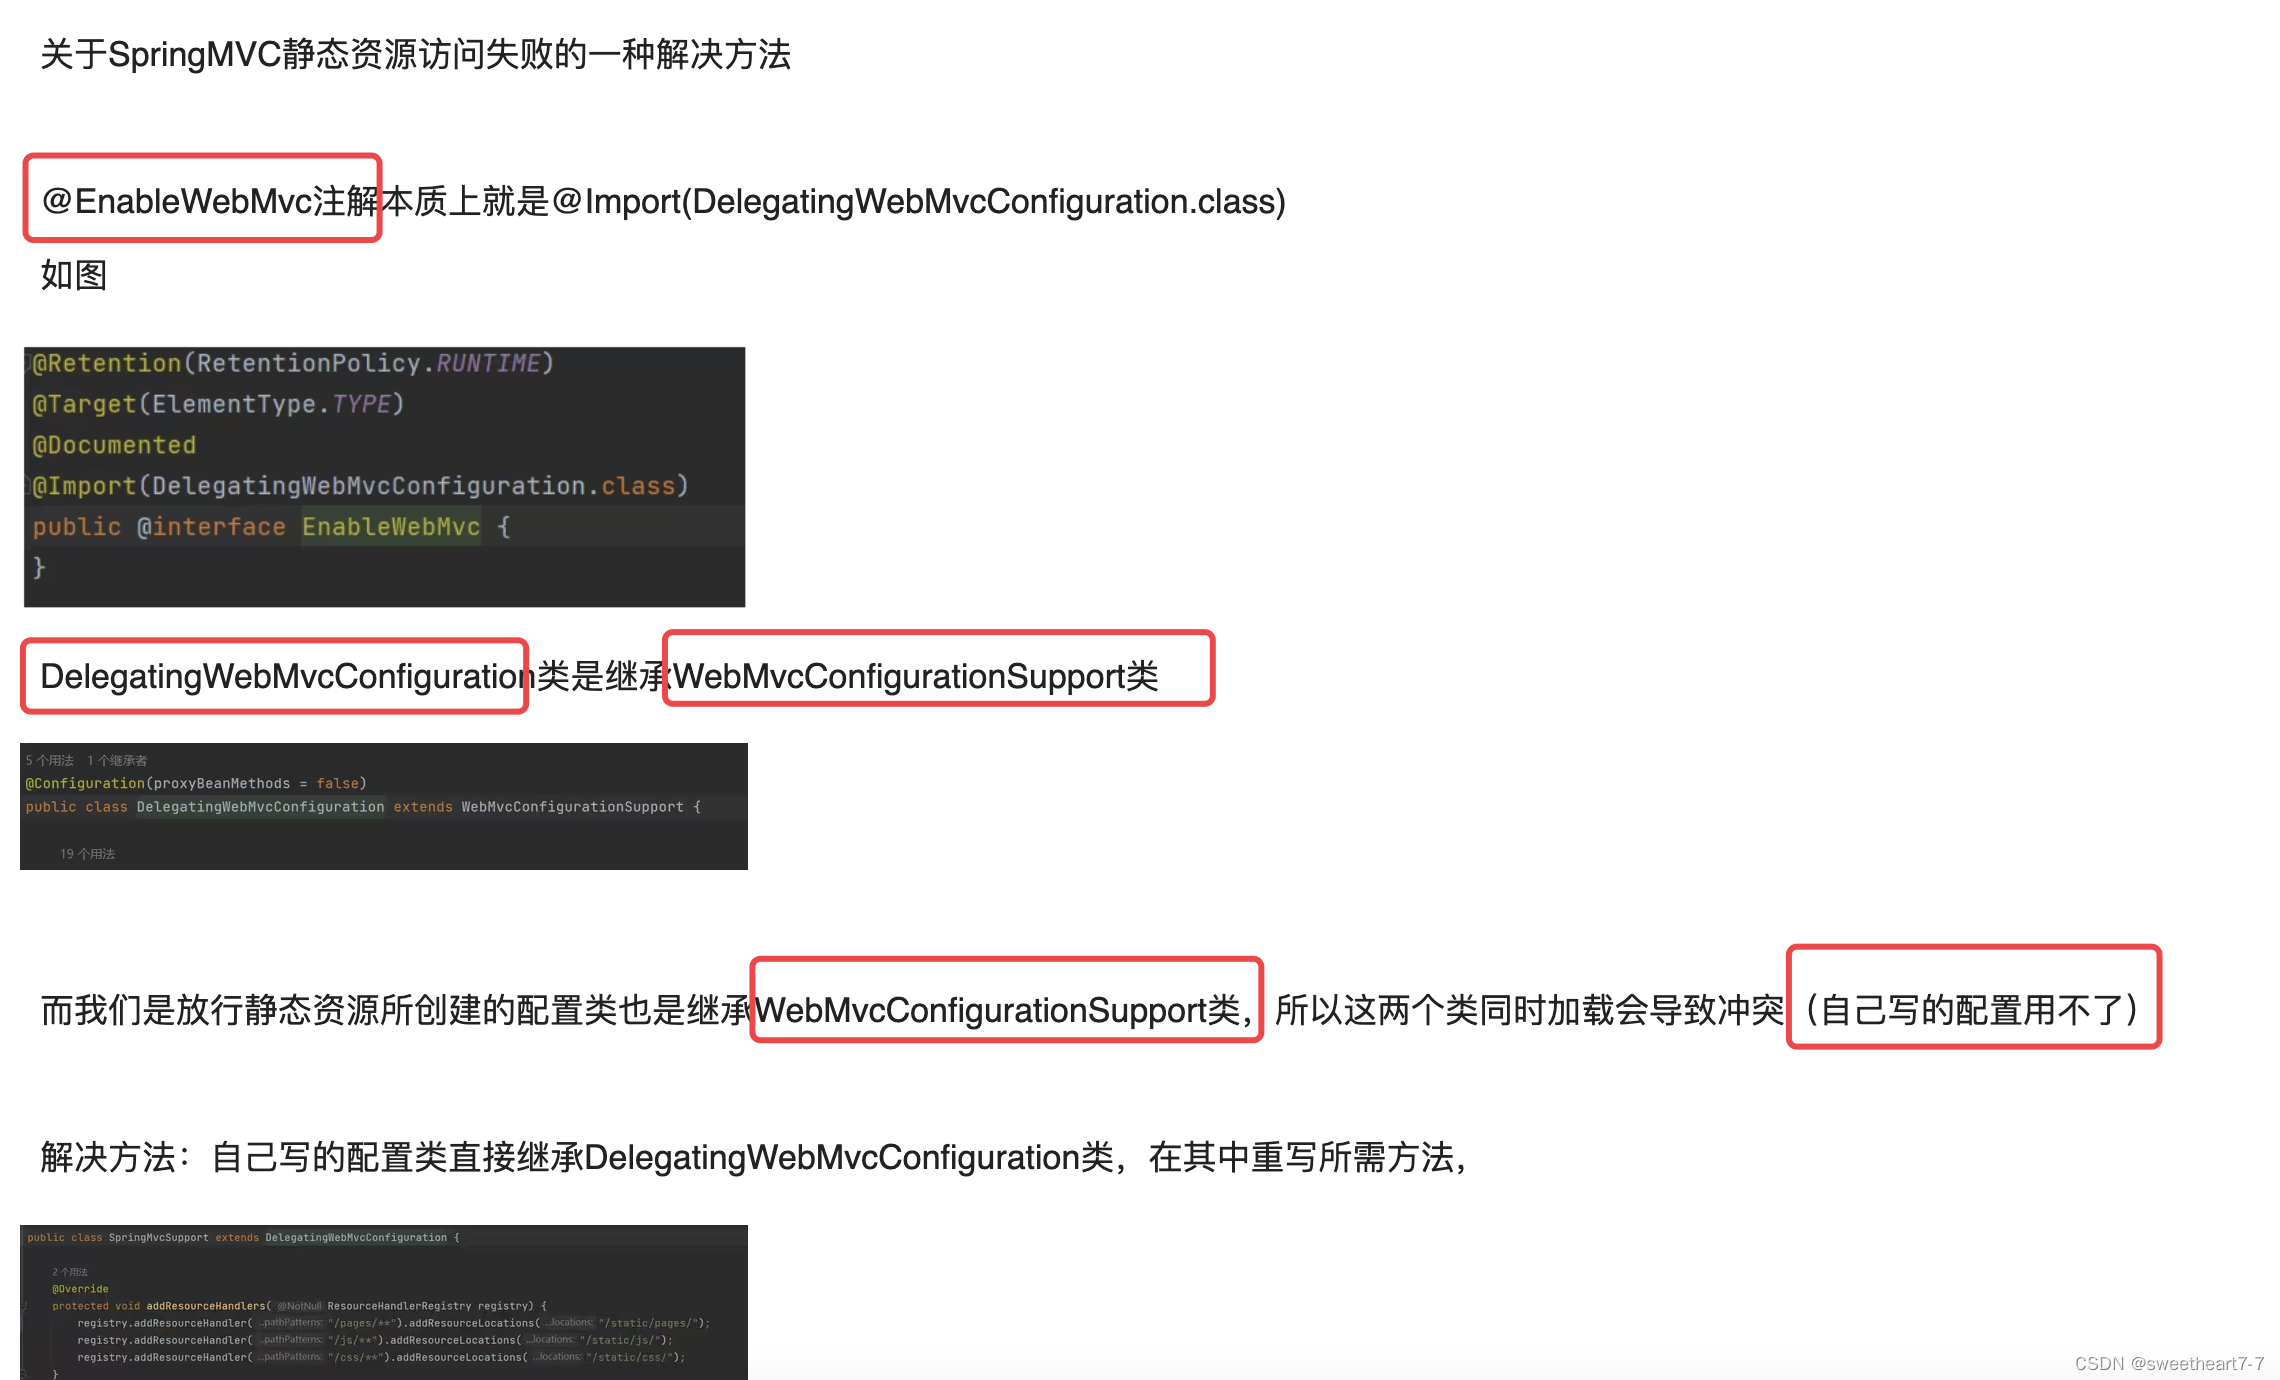2280x1380 pixels.
Task: Click the '@Override' annotation in the last code image
Action: click(80, 1289)
